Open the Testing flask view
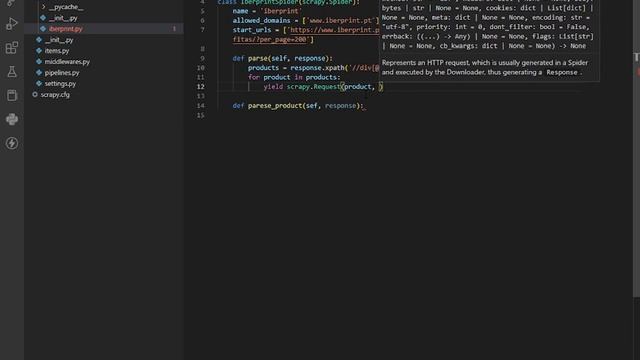Screen dimensions: 640x360 pos(12,72)
